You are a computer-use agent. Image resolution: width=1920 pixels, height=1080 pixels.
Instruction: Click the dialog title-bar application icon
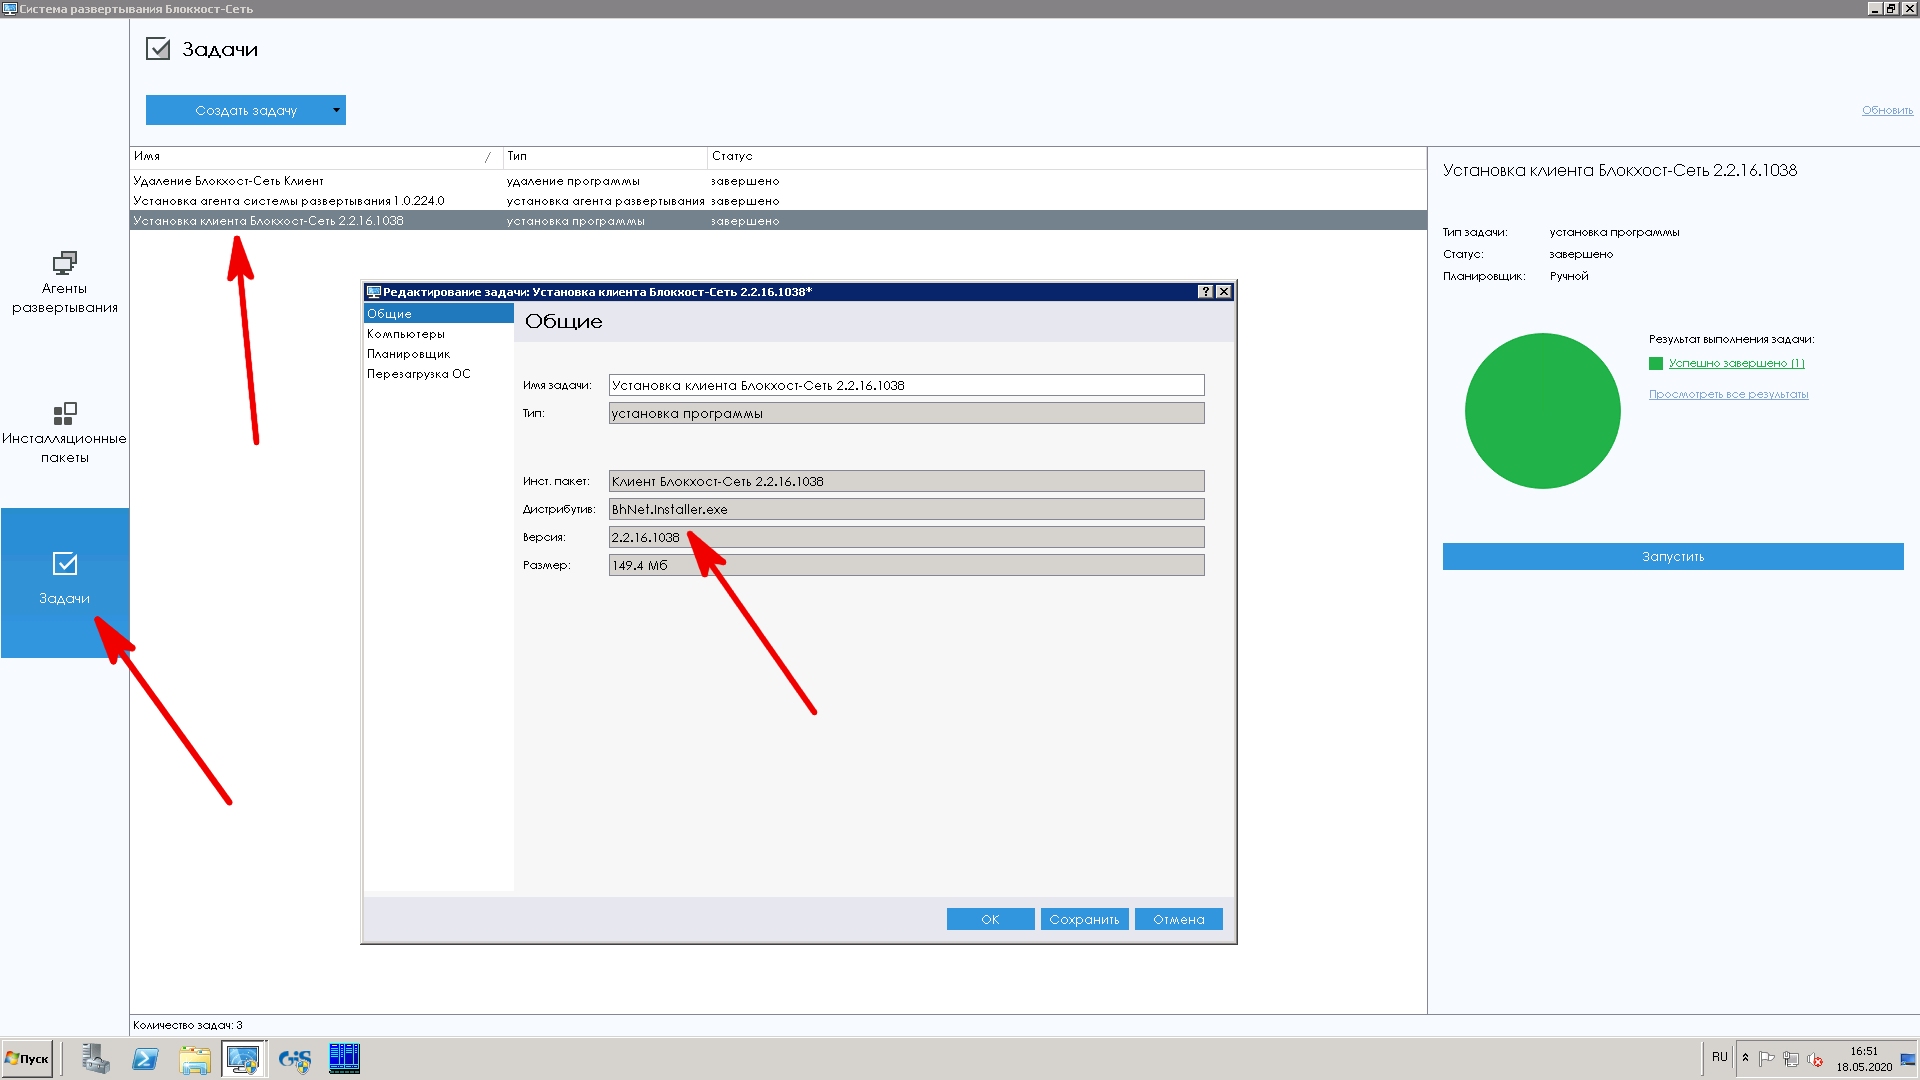374,292
